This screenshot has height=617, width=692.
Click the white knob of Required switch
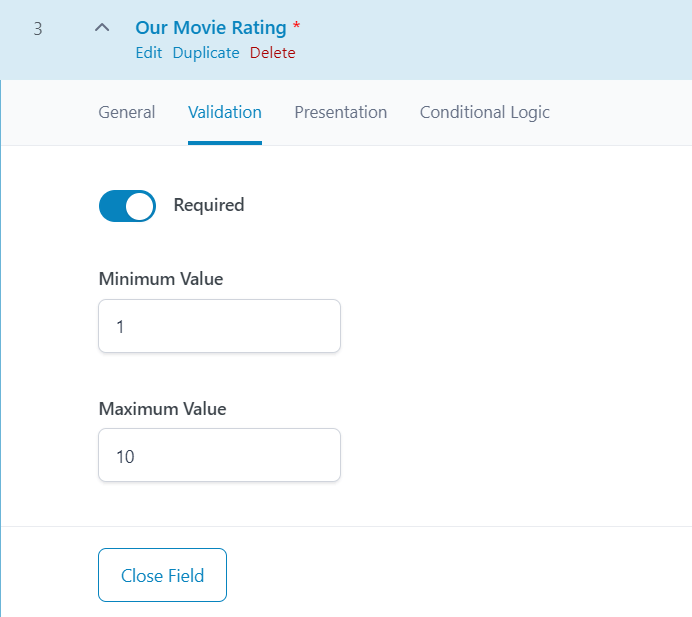(140, 206)
